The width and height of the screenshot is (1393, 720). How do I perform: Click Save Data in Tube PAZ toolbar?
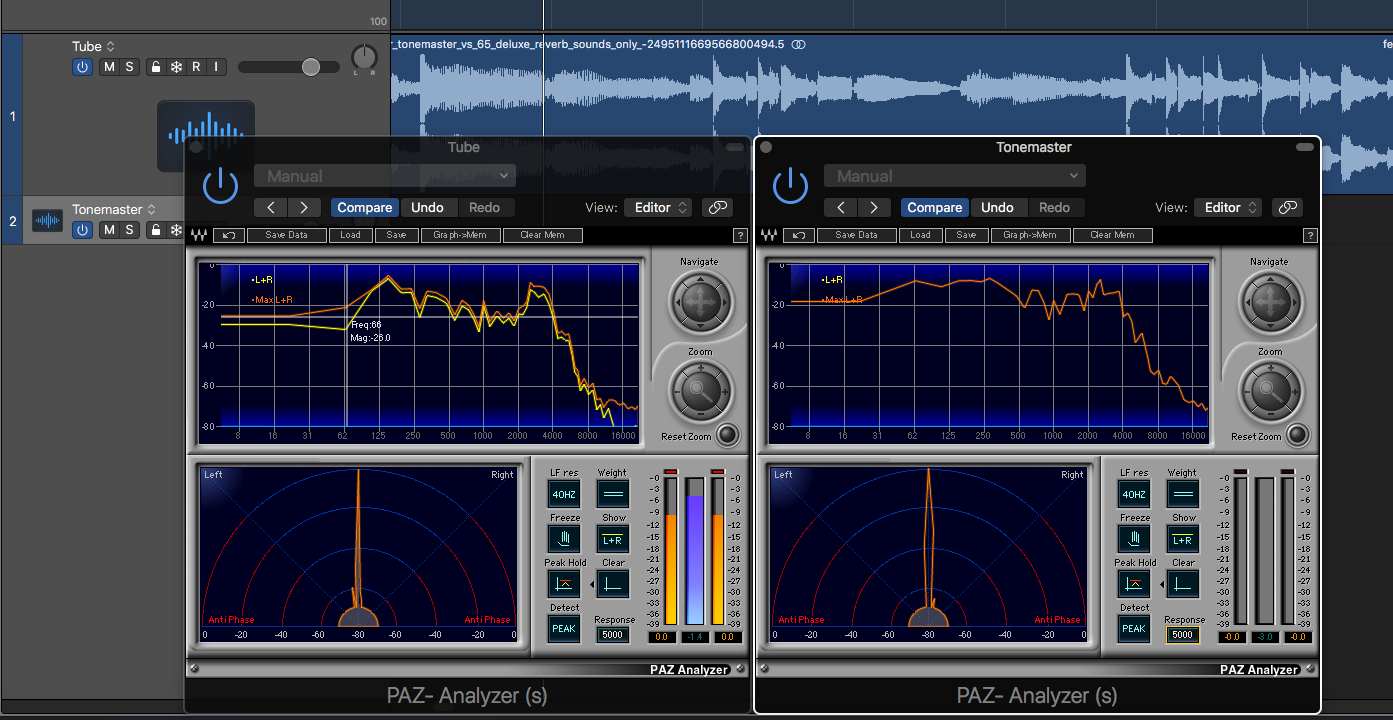tap(287, 235)
